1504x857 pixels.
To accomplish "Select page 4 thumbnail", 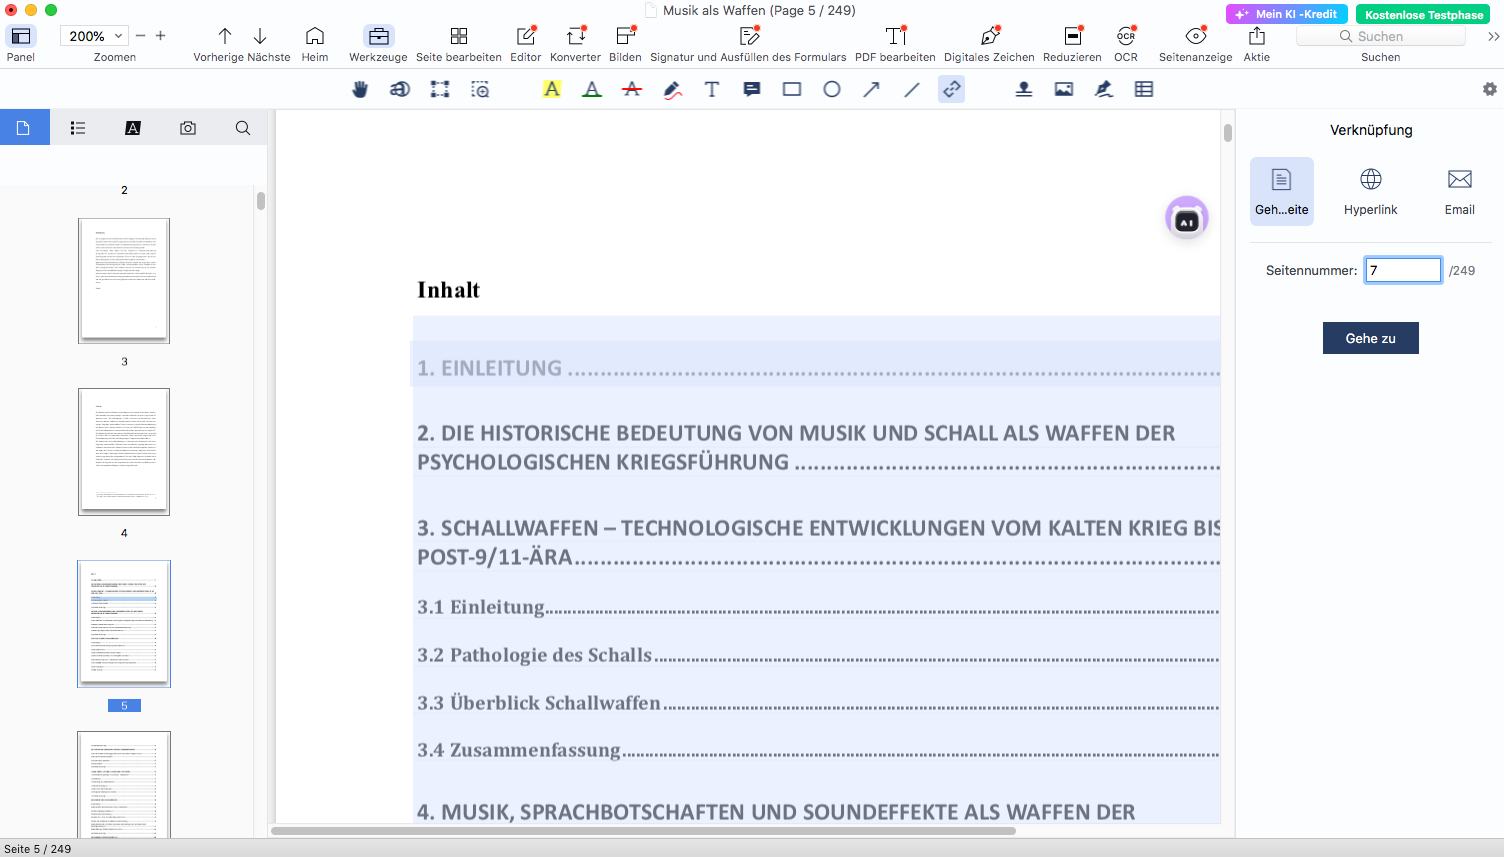I will [x=124, y=452].
